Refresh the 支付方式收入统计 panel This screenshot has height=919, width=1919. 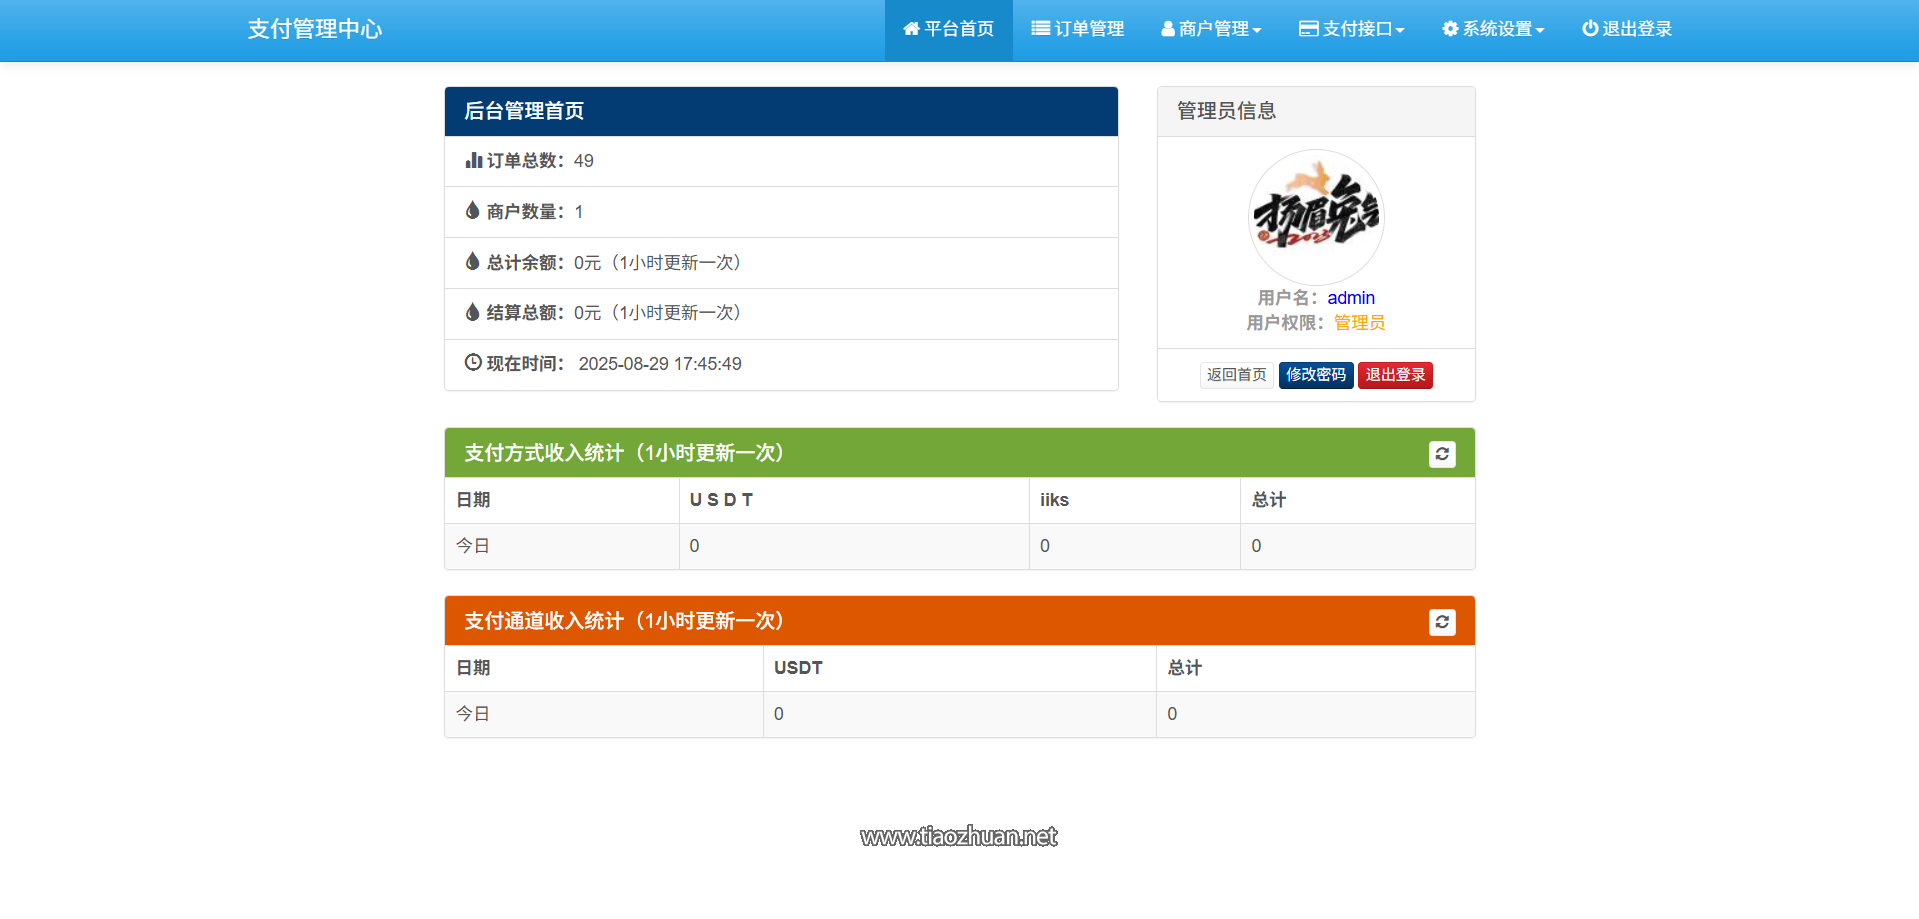pyautogui.click(x=1442, y=453)
